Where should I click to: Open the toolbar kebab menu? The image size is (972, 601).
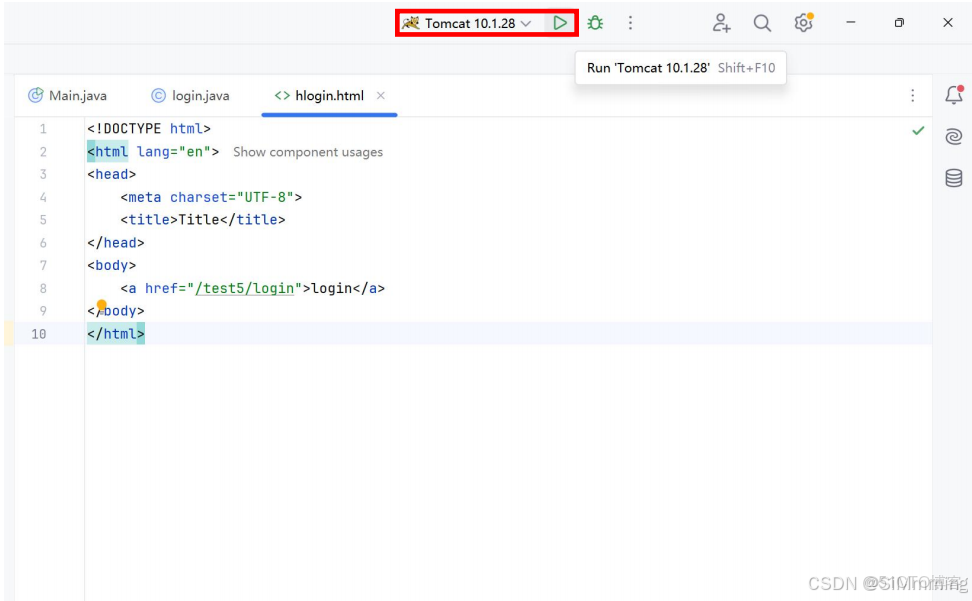click(631, 22)
